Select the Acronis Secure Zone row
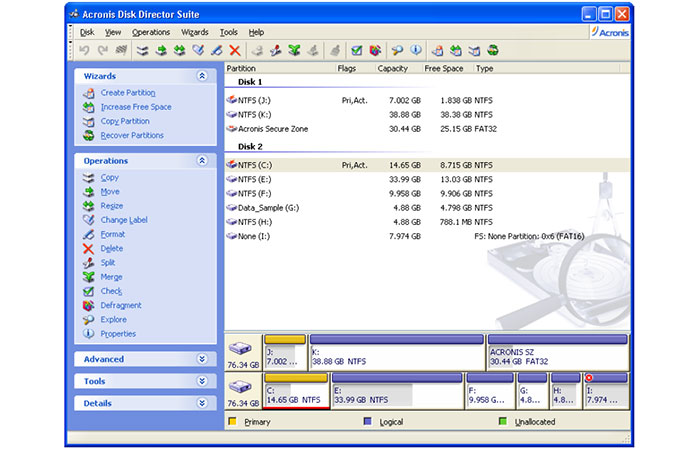The width and height of the screenshot is (700, 450). point(427,129)
